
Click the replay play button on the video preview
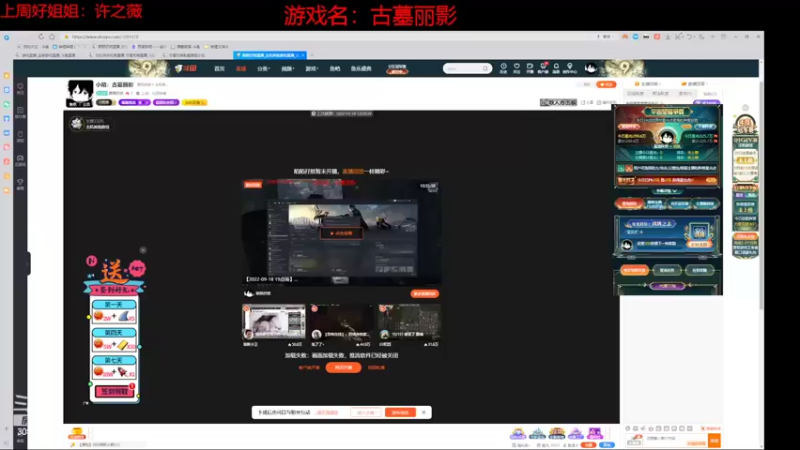(341, 233)
